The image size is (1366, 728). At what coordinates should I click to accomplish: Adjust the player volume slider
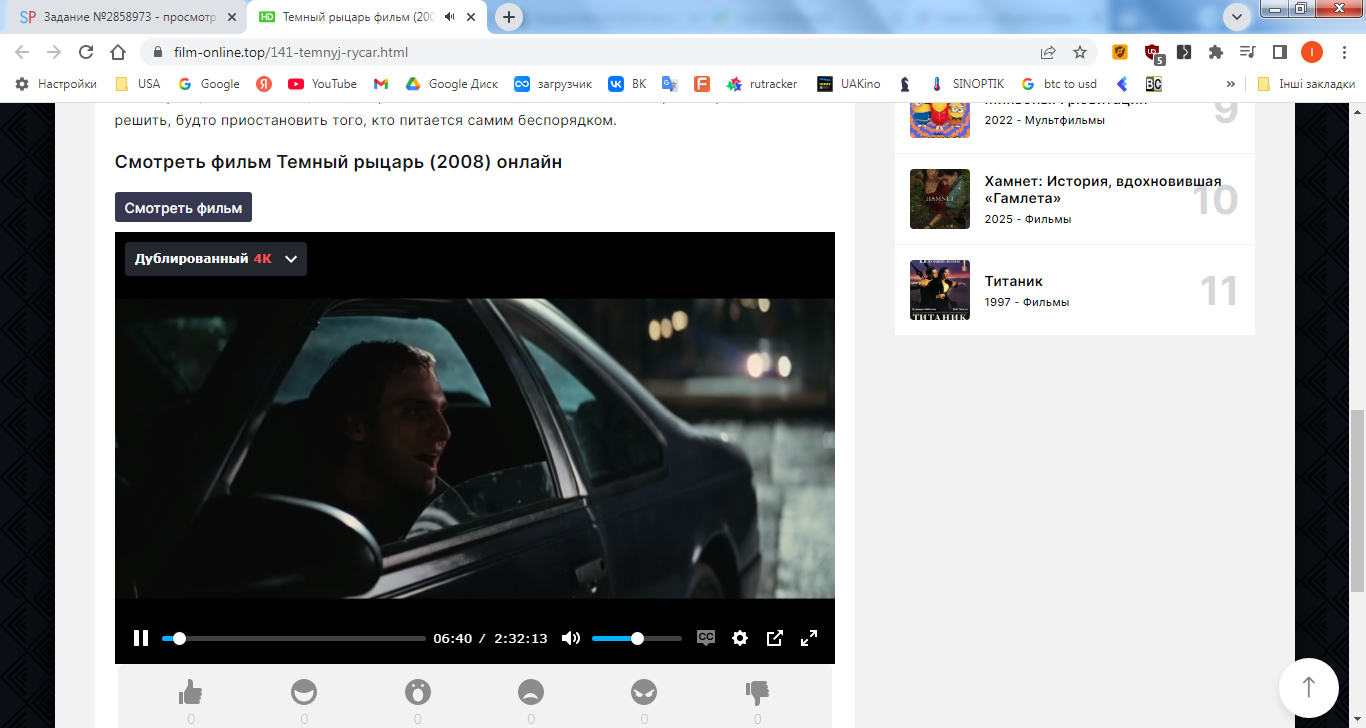coord(637,638)
